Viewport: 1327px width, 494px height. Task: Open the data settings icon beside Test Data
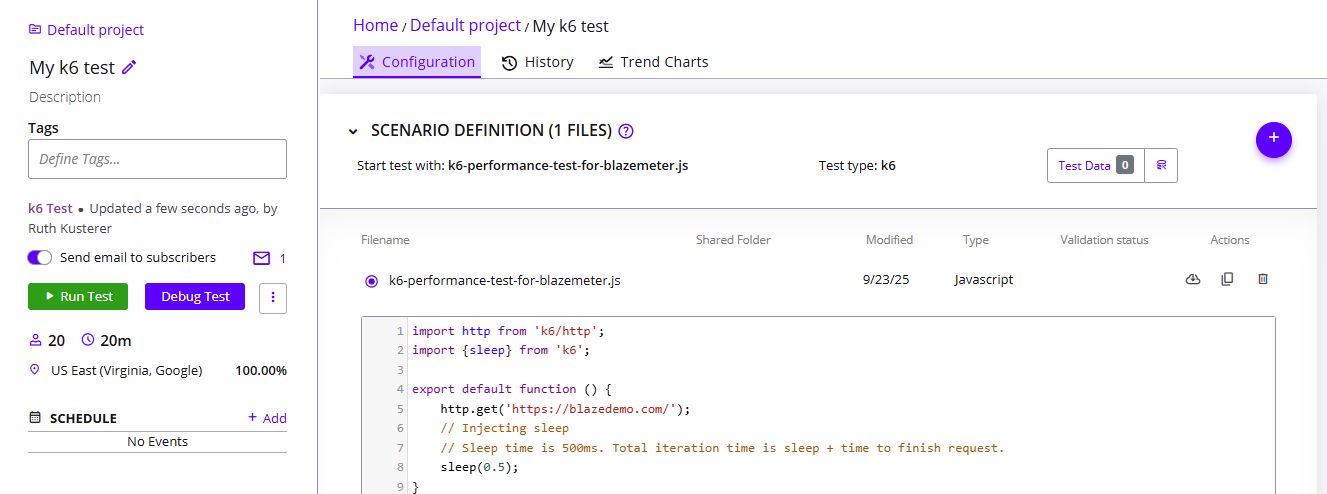[x=1161, y=166]
